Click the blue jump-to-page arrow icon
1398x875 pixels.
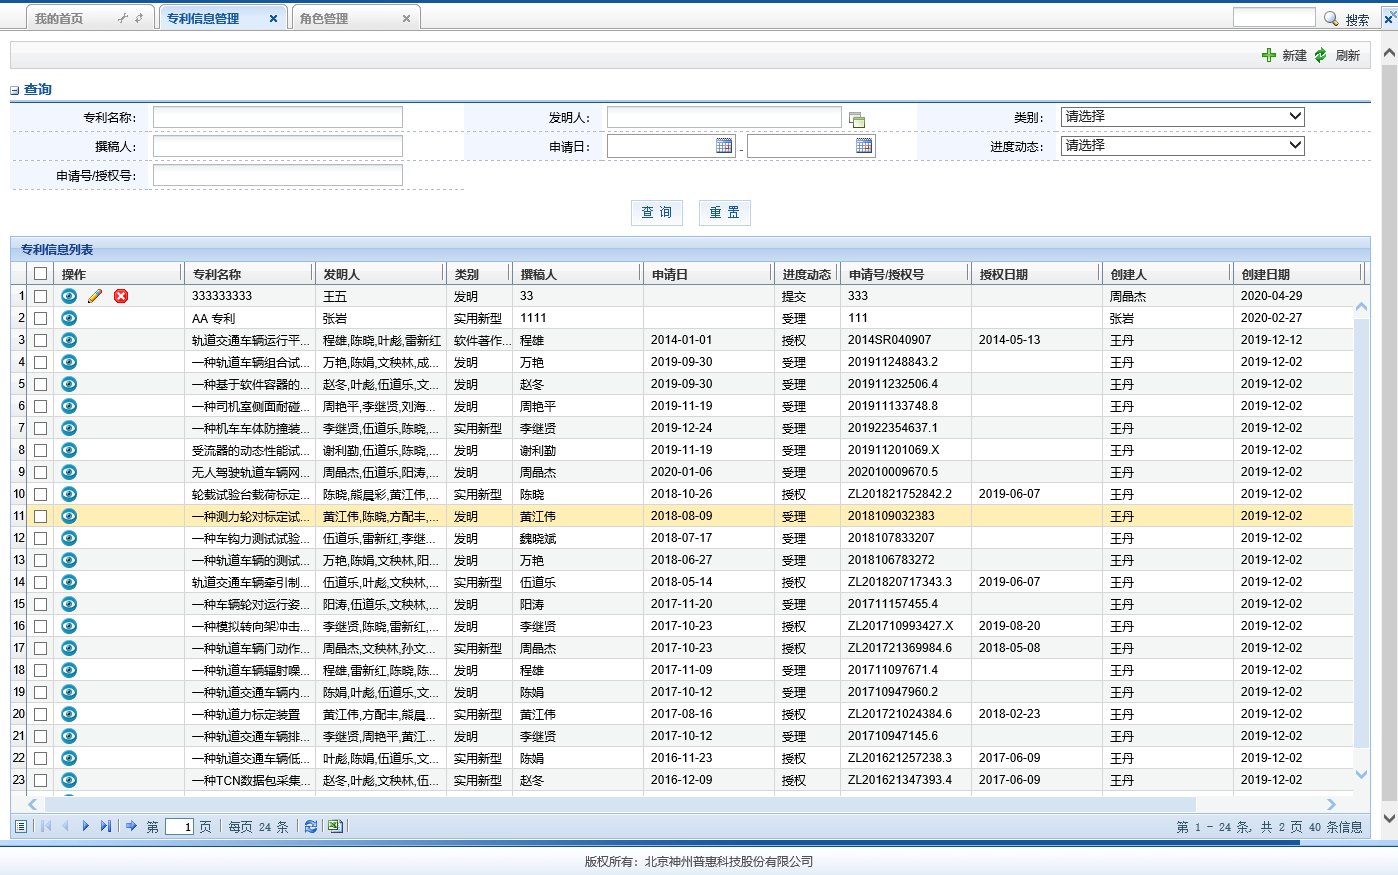click(131, 826)
